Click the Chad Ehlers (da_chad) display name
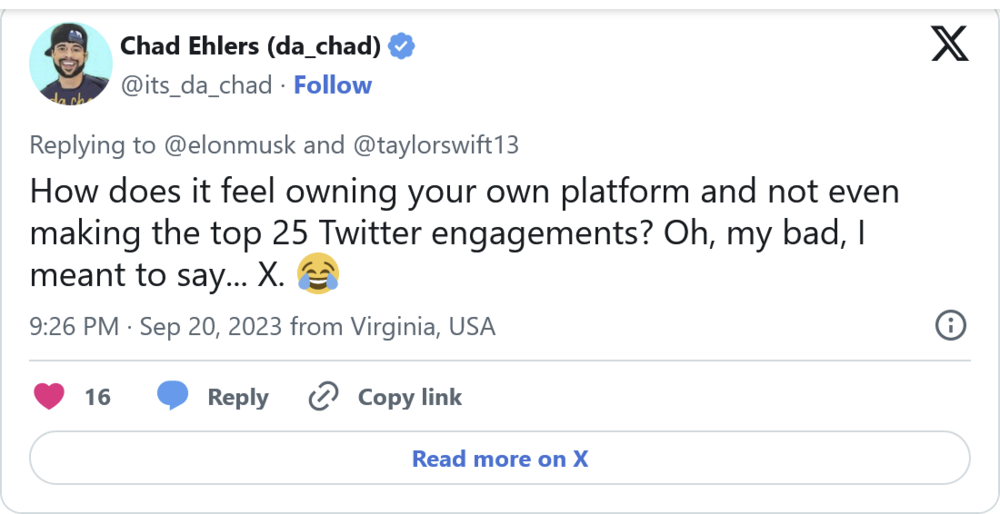 (250, 46)
